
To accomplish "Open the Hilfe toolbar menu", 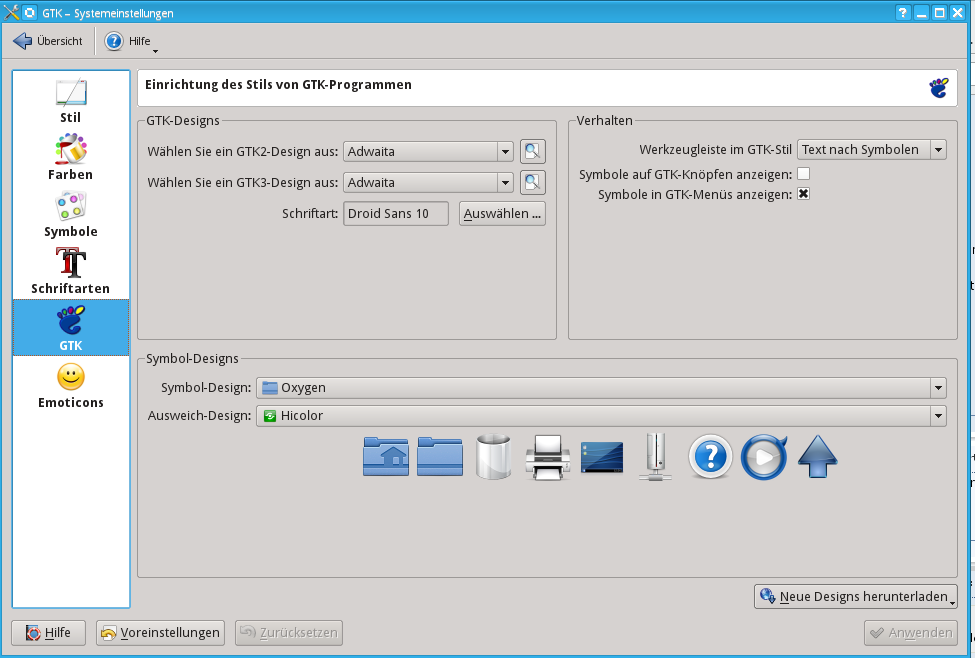I will click(131, 41).
